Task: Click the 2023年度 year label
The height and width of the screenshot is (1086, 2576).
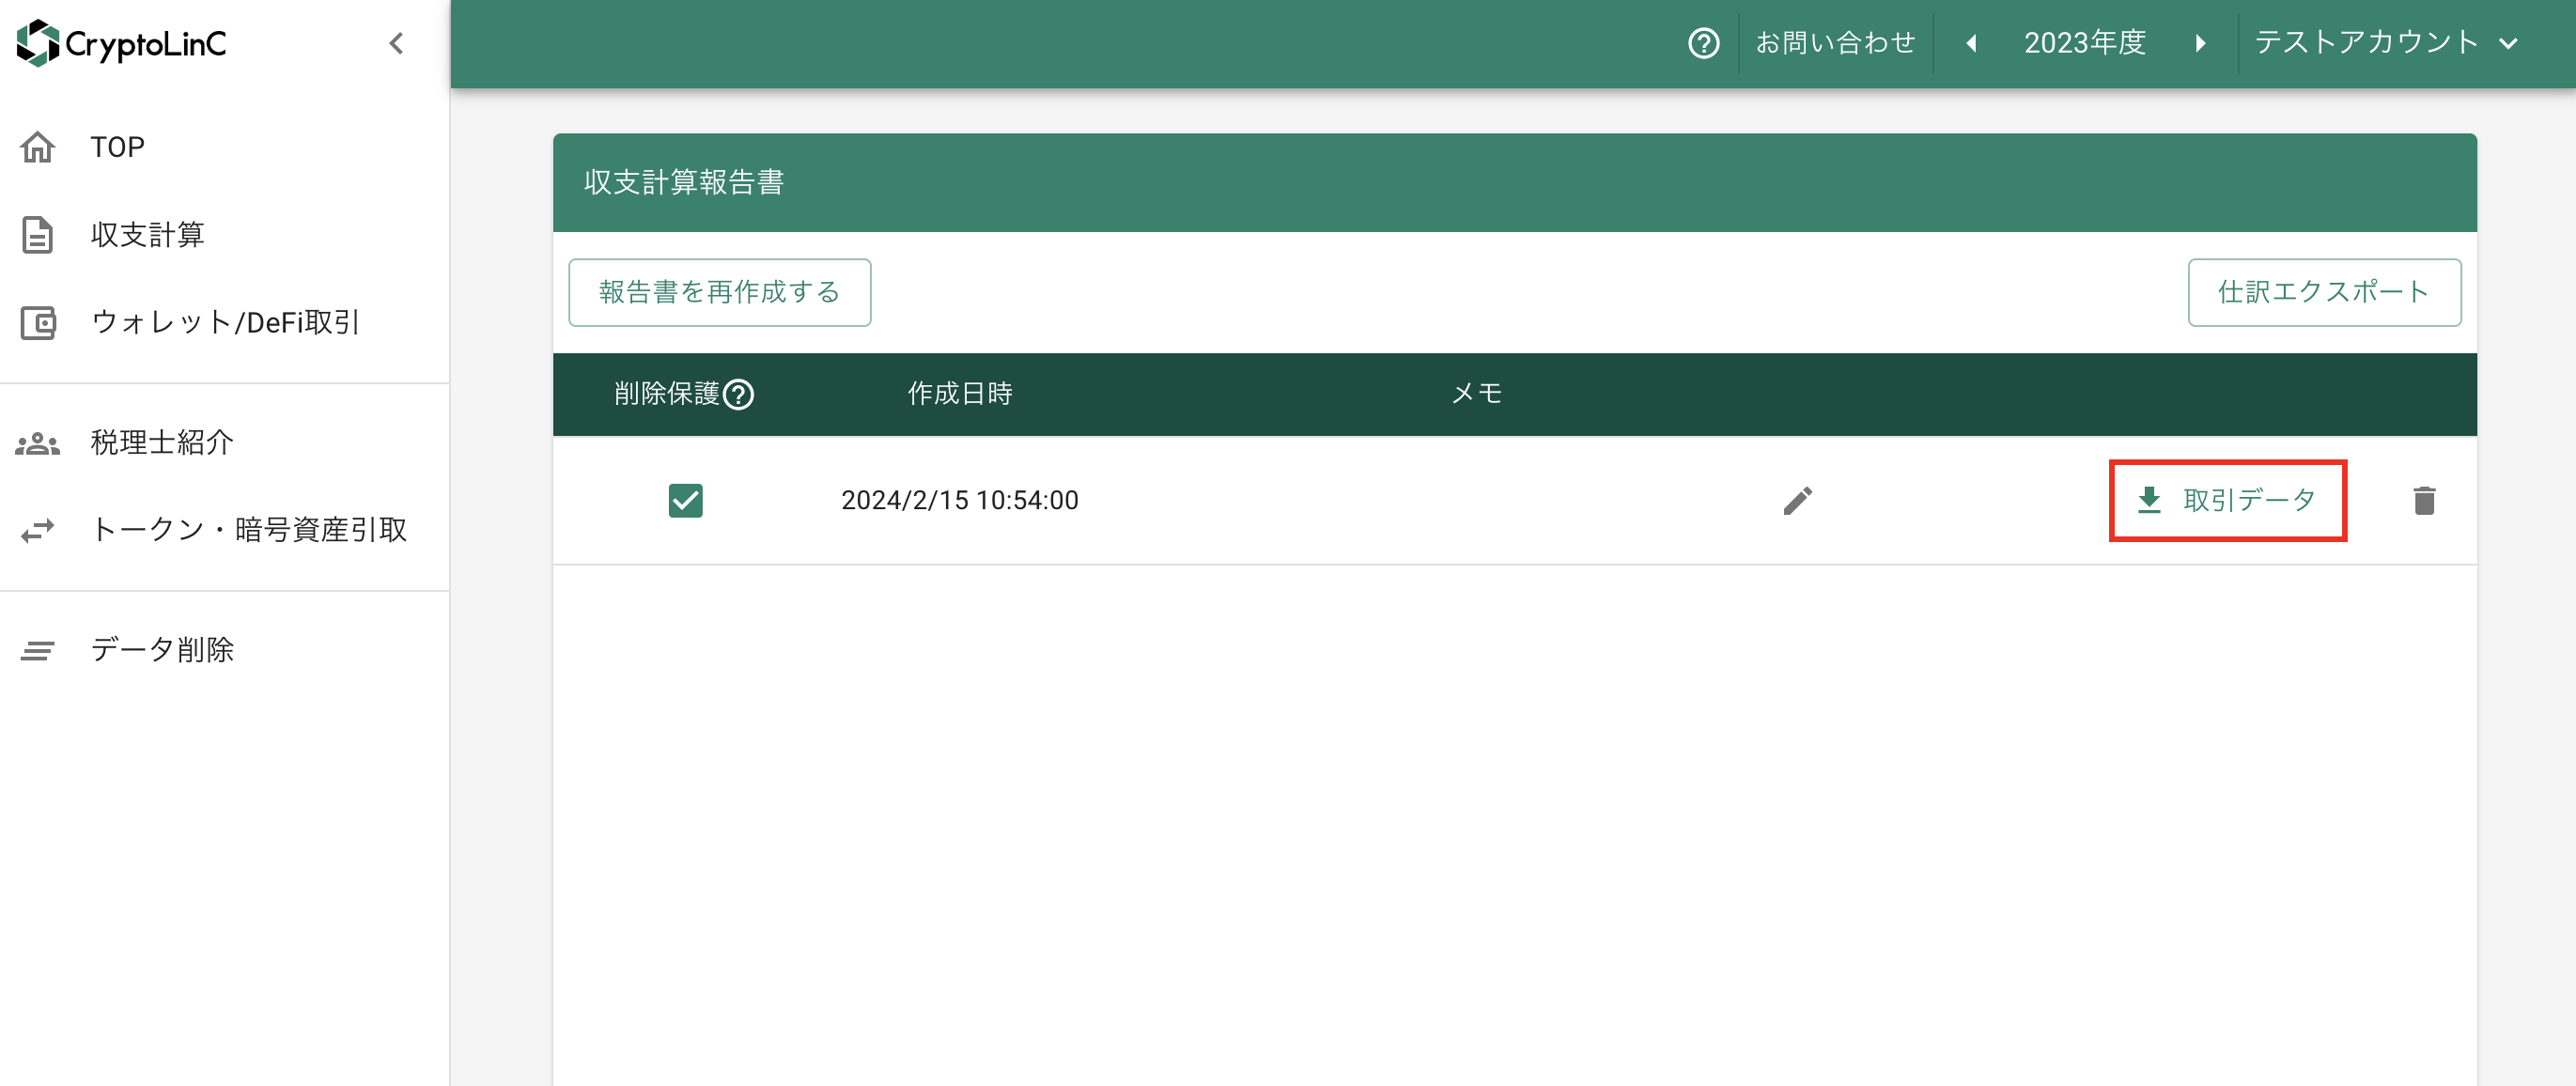Action: [2085, 43]
